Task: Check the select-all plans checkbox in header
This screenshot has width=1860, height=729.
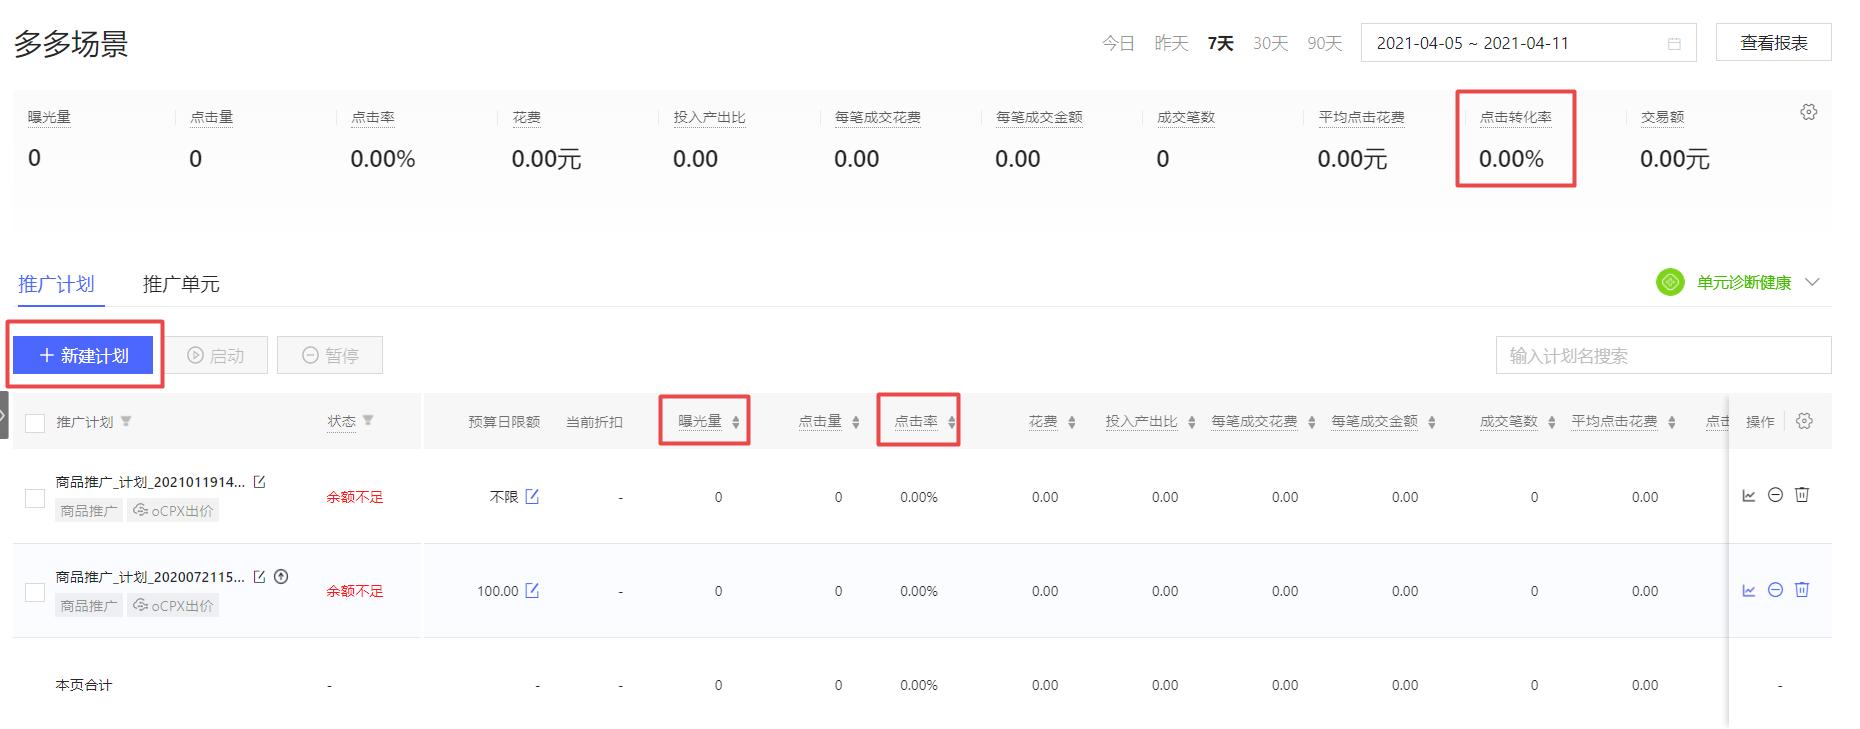Action: [x=35, y=423]
